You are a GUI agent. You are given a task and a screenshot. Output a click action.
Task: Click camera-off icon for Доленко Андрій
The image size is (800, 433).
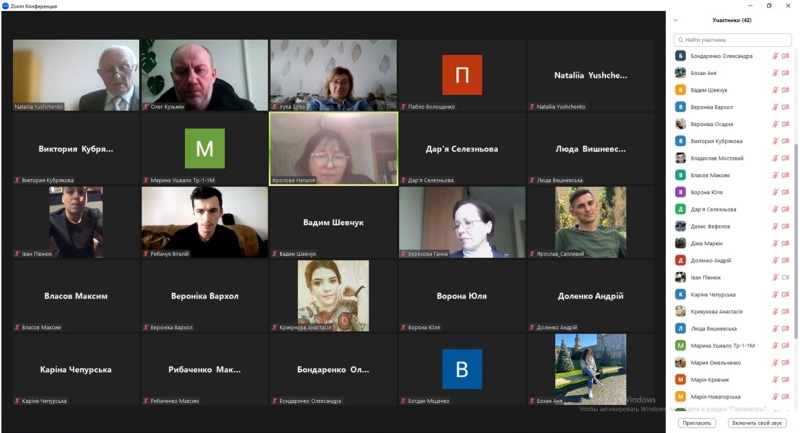coord(786,260)
